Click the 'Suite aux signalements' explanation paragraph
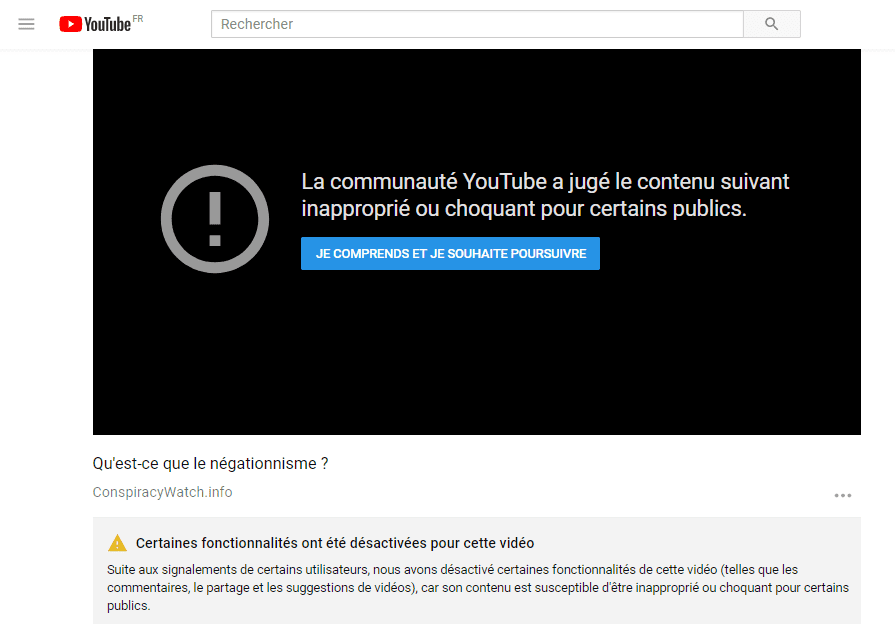The image size is (895, 624). [x=478, y=587]
